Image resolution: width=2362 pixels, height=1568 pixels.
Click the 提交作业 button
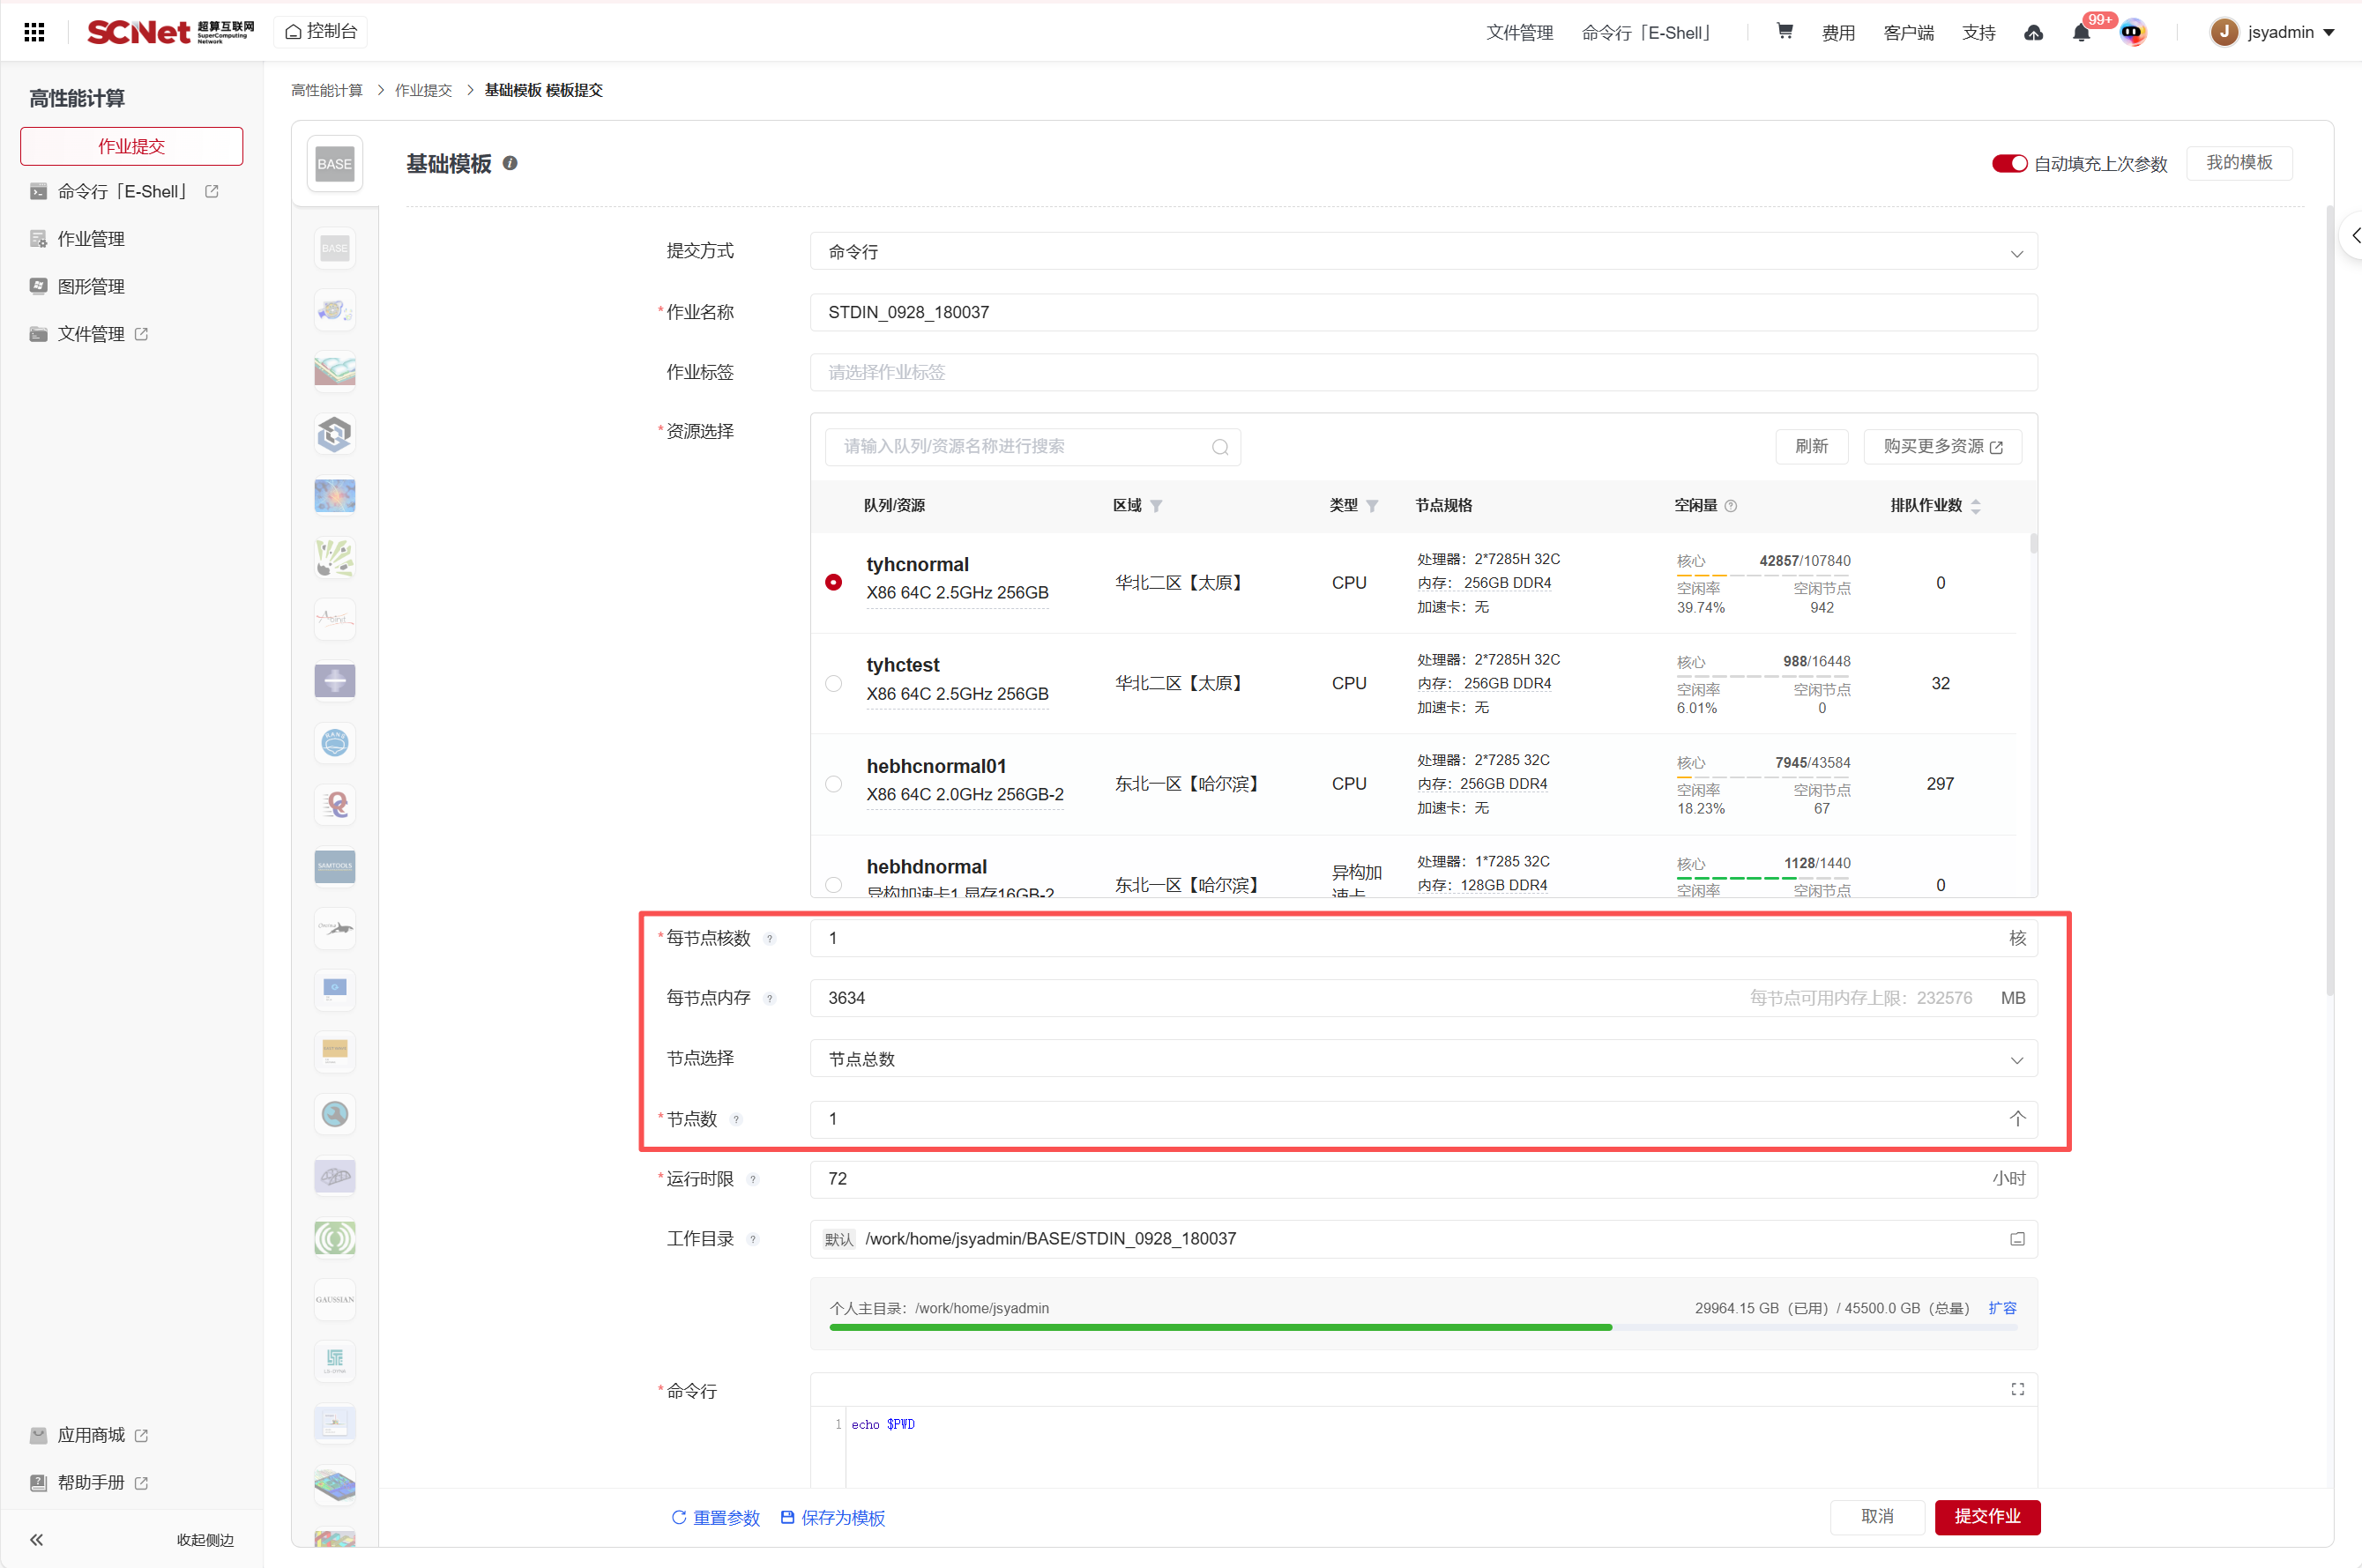coord(1986,1517)
